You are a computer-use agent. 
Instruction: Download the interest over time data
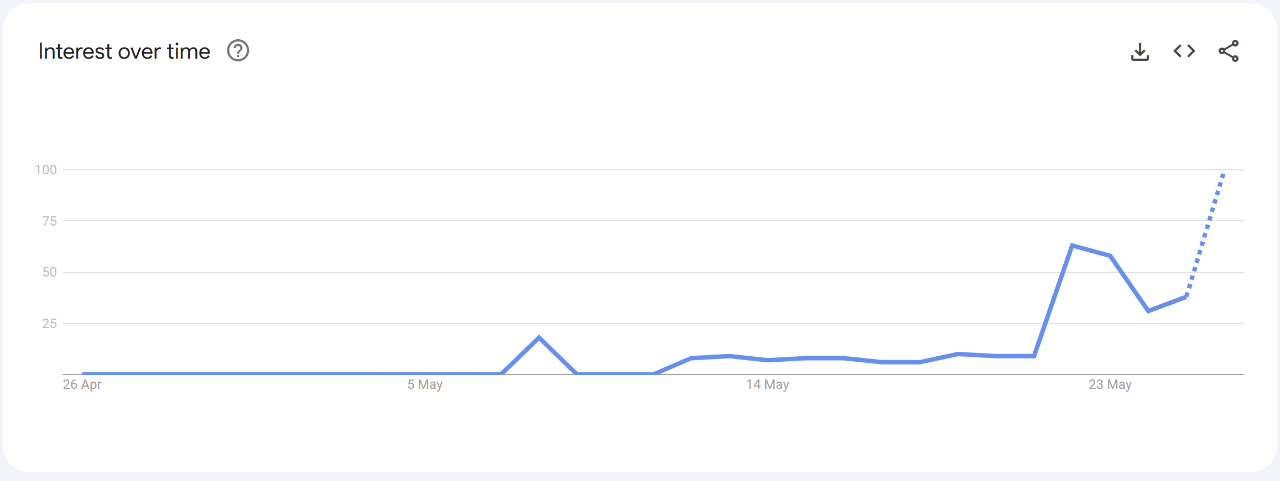(x=1140, y=52)
